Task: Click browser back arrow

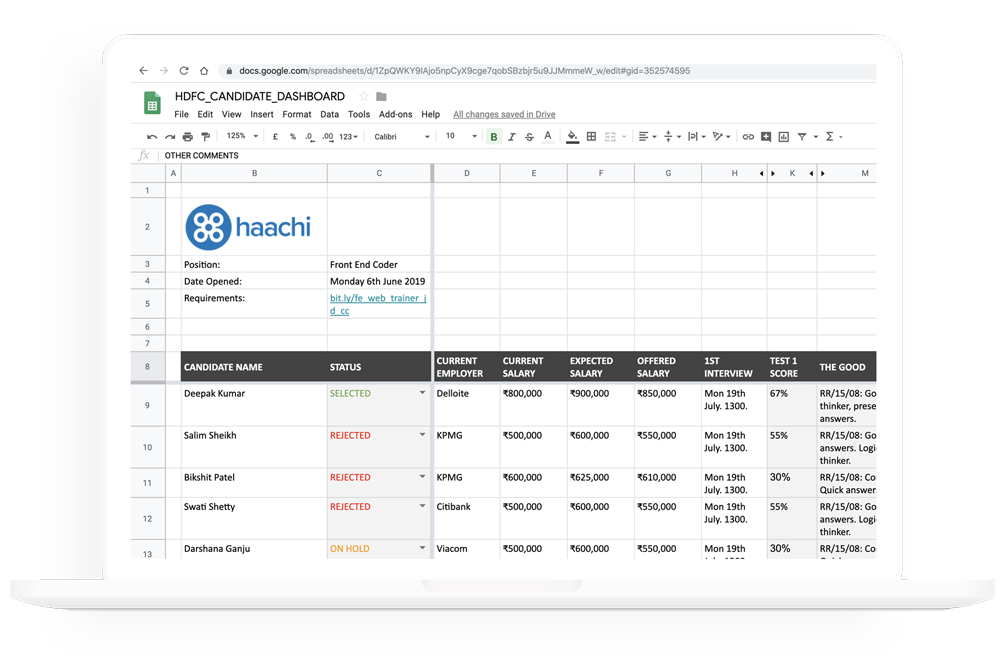Action: [143, 71]
